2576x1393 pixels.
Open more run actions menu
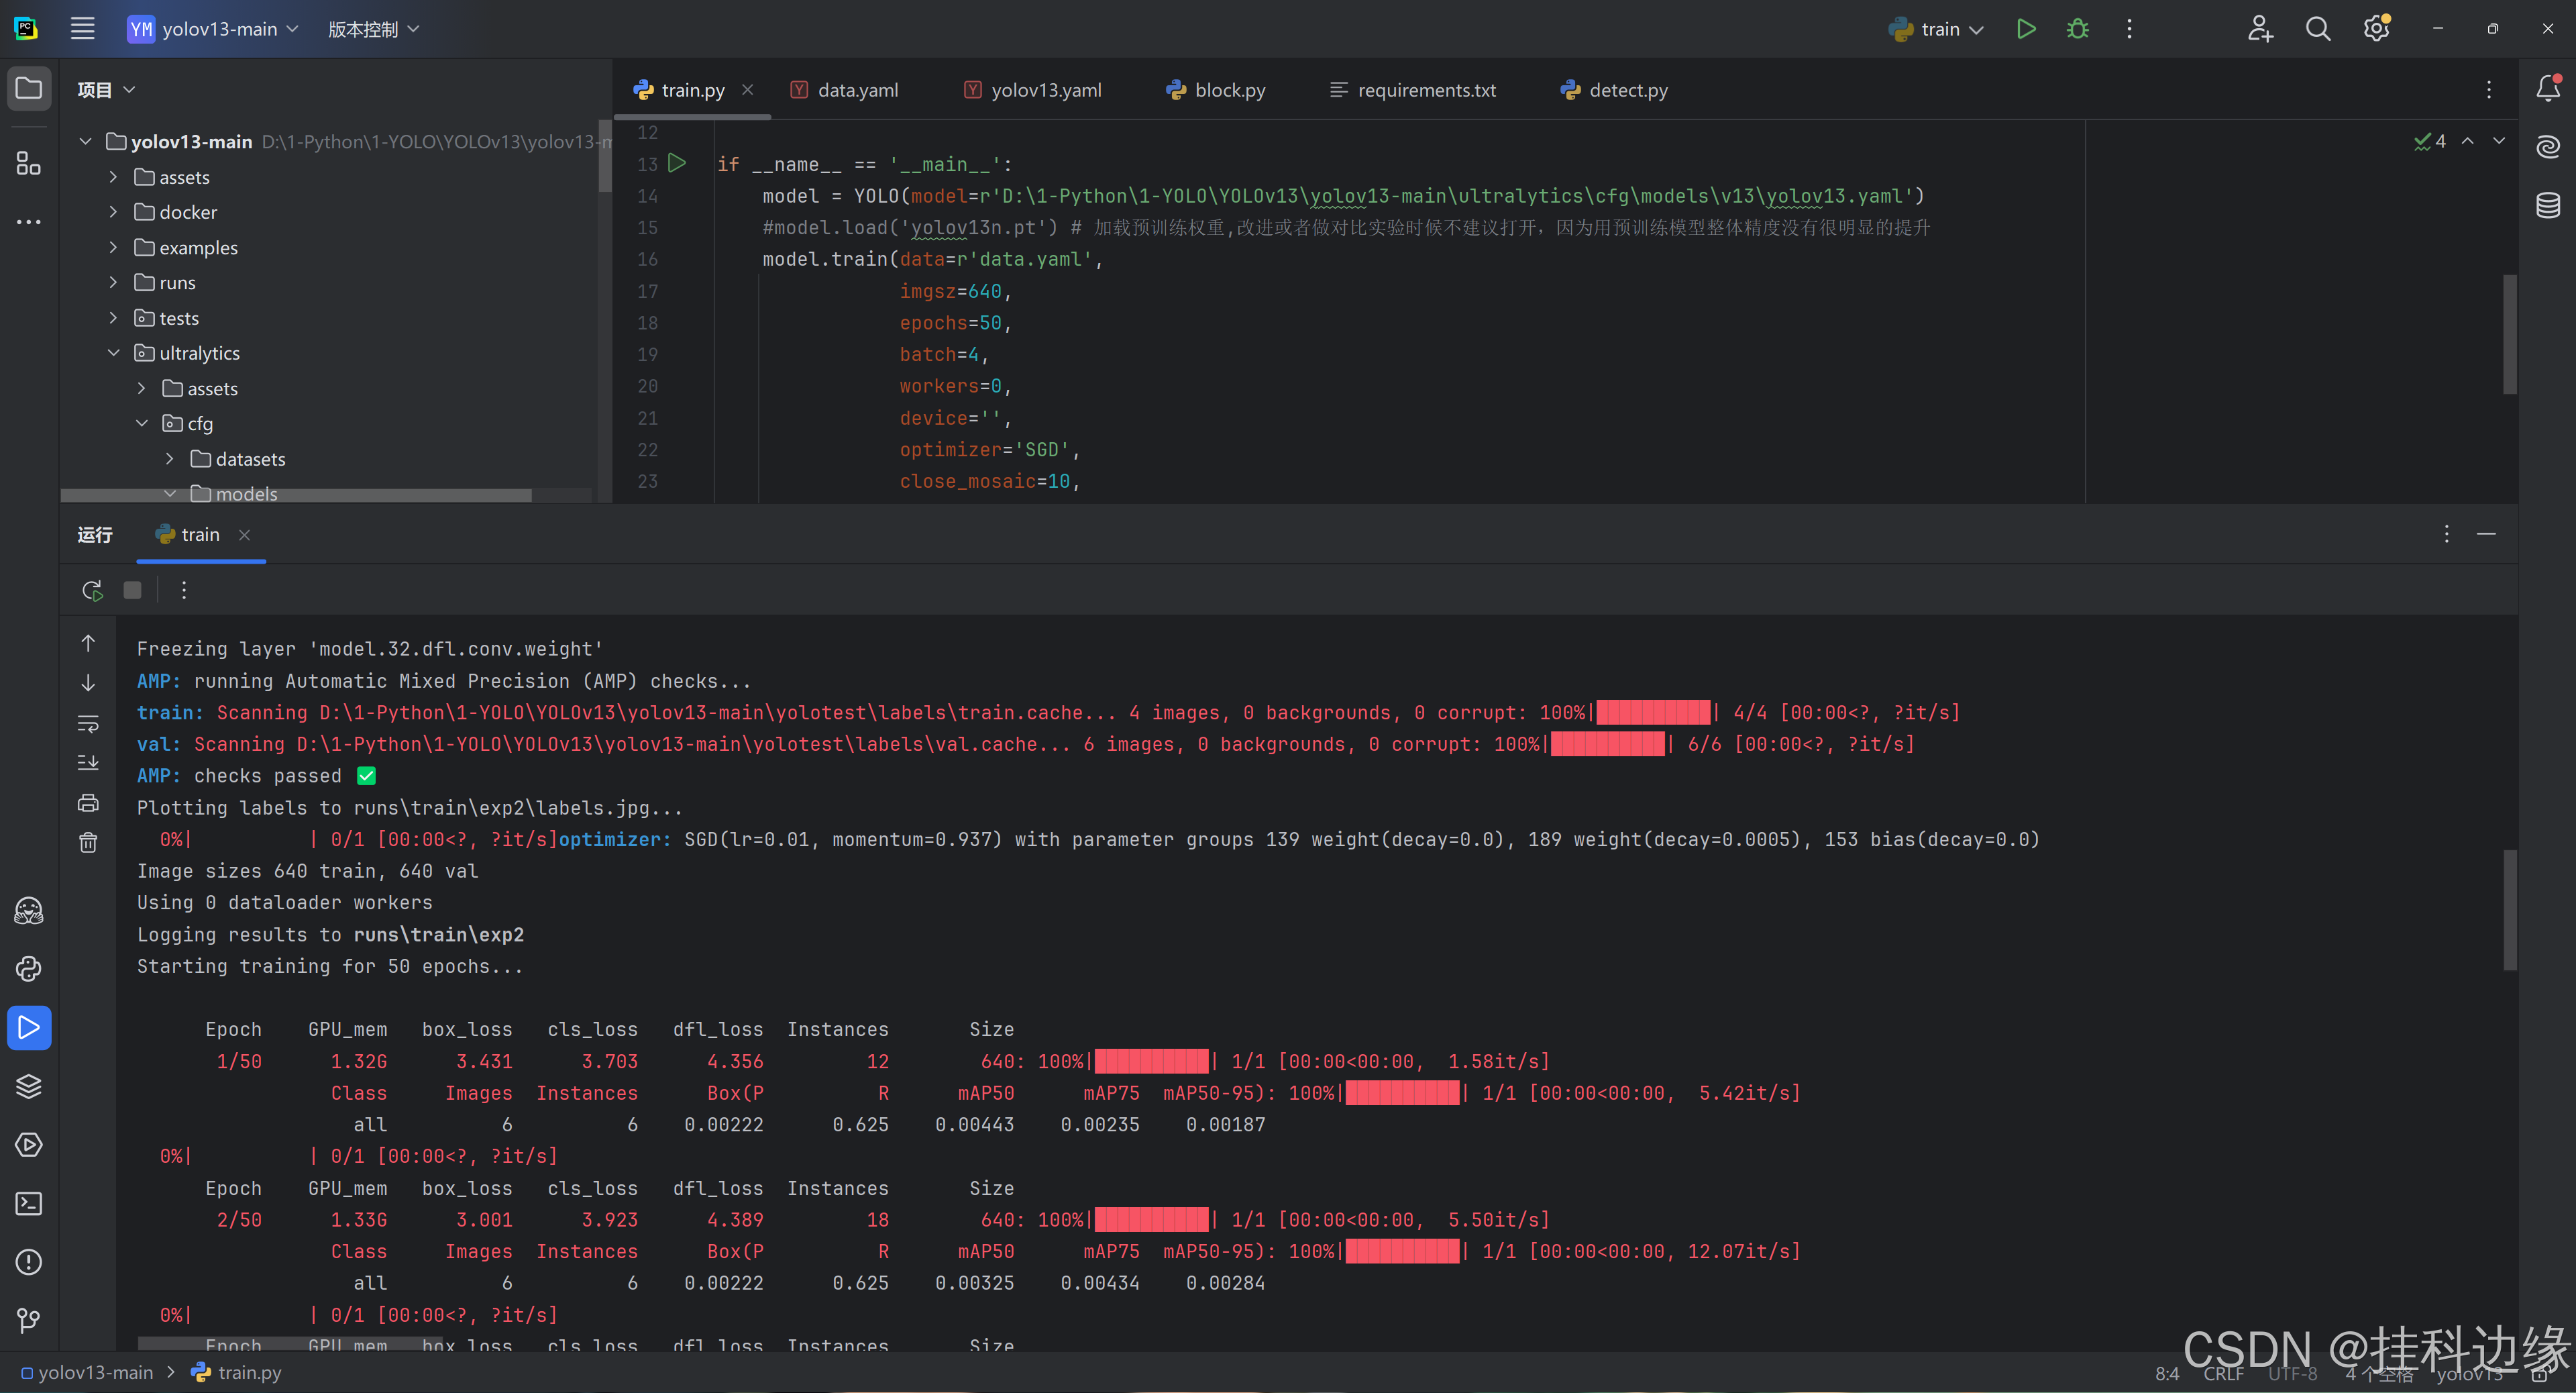[2129, 29]
